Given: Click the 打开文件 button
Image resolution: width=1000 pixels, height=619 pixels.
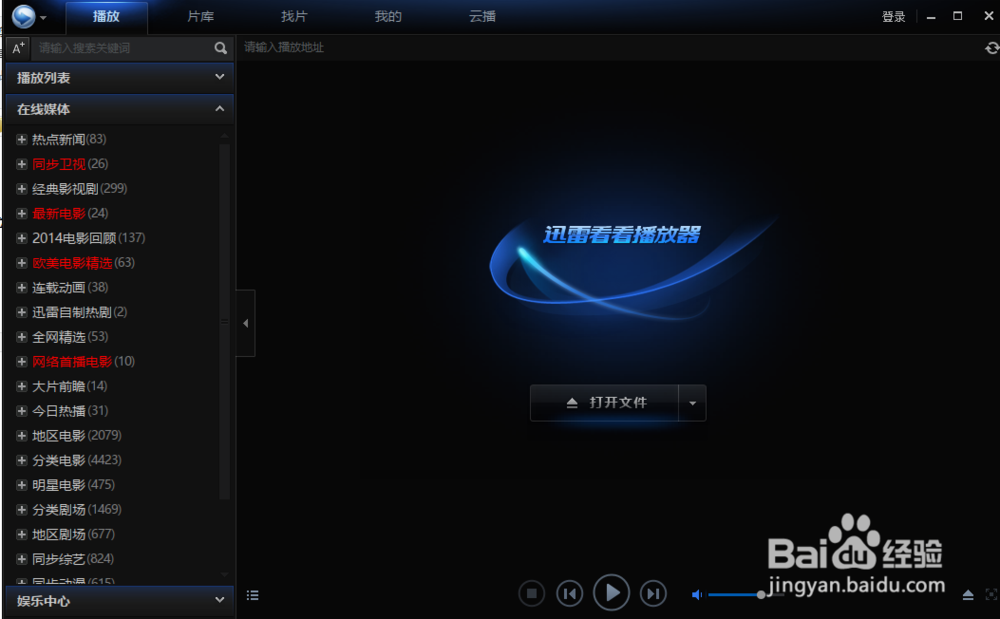Looking at the screenshot, I should 605,403.
